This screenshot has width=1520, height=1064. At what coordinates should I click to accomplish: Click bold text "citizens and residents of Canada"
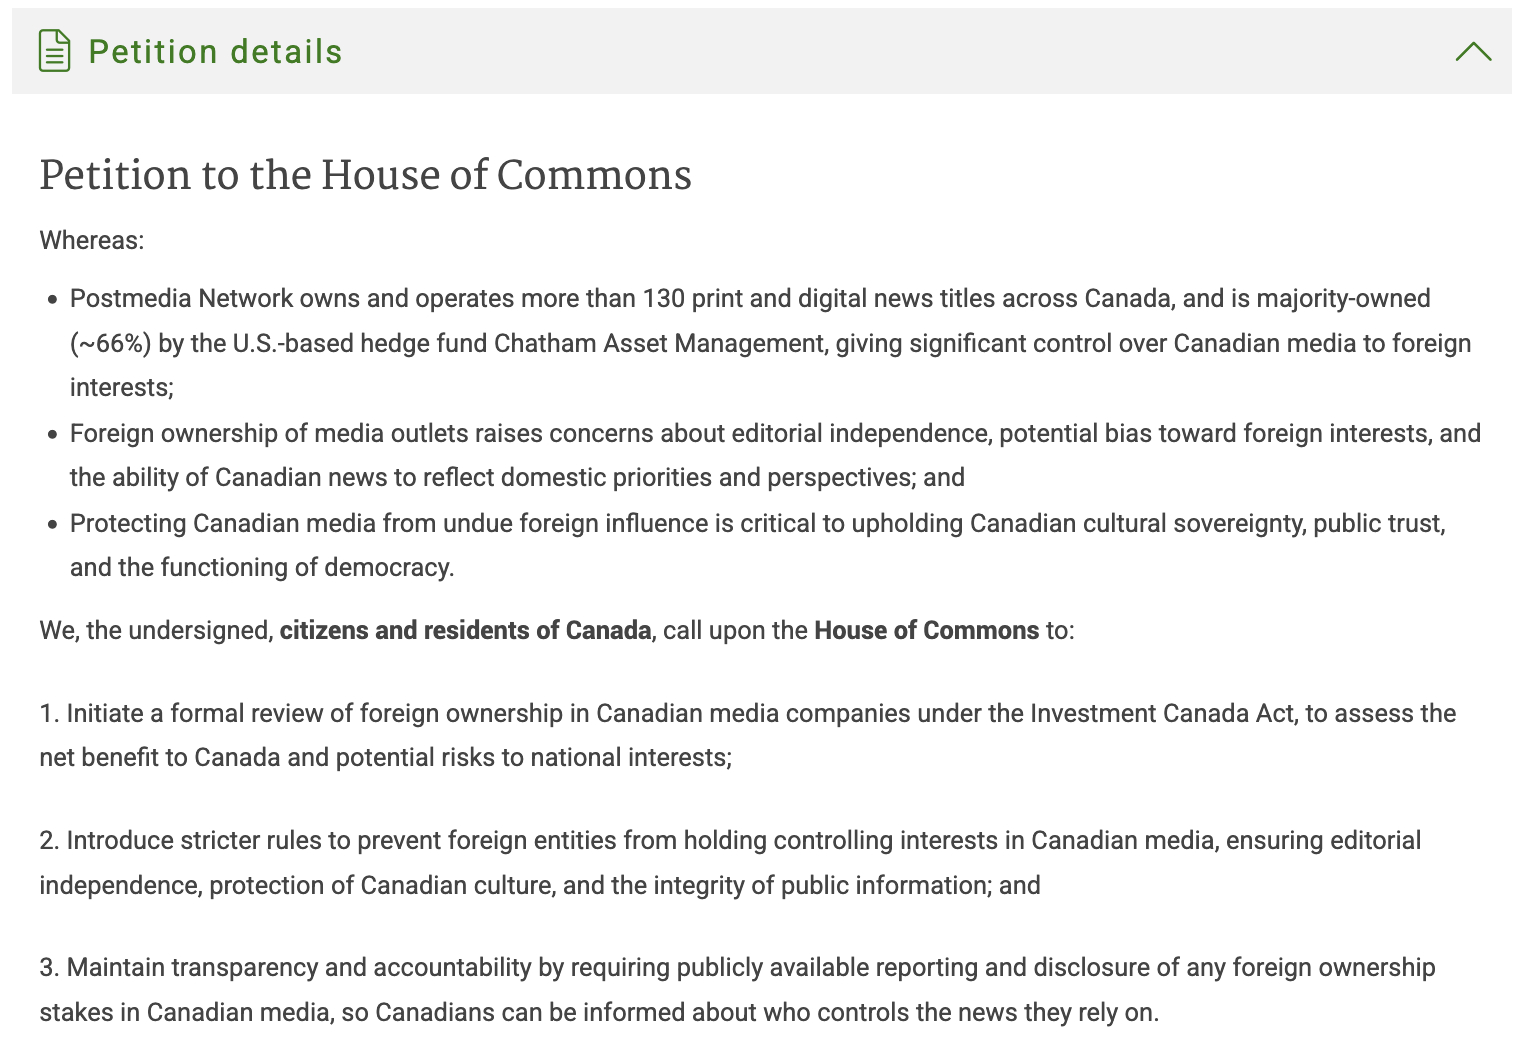(x=465, y=631)
